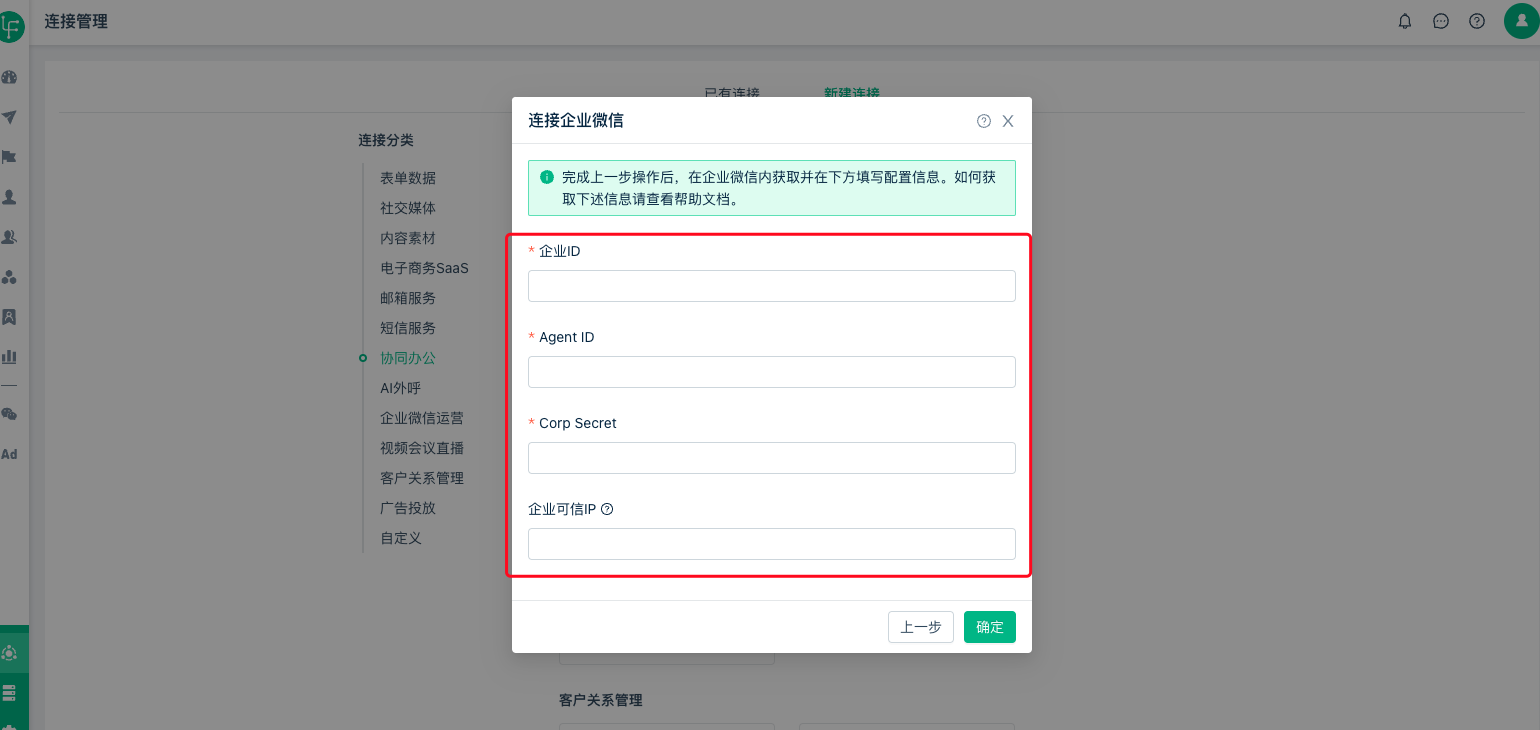1540x730 pixels.
Task: Open the chat message bubble icon in header
Action: pos(1441,21)
